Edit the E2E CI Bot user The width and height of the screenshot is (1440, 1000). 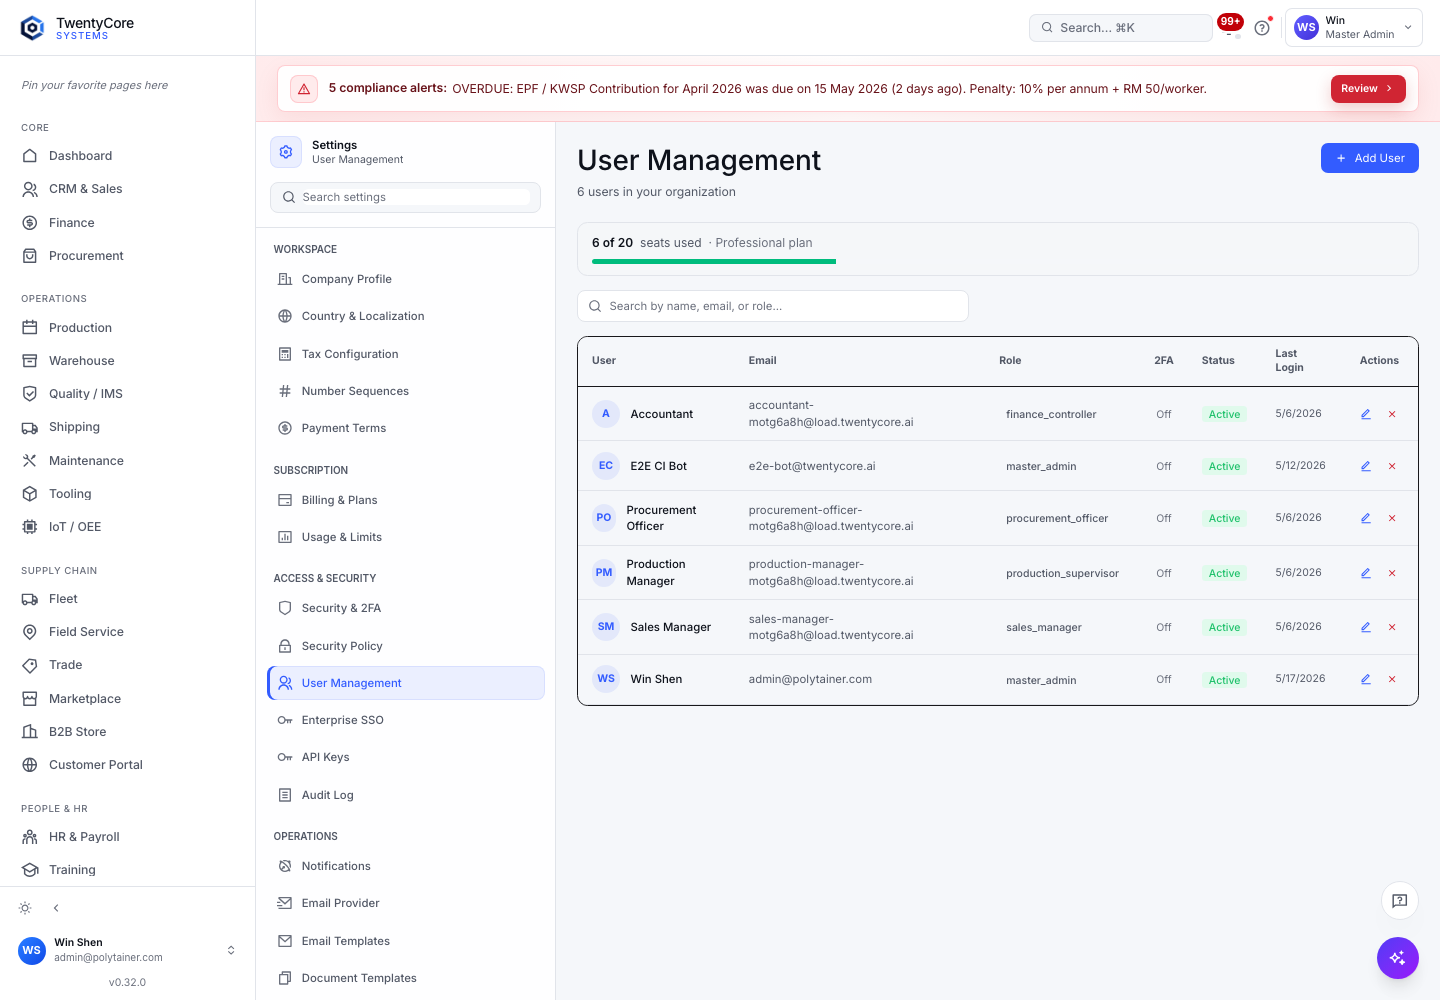click(1365, 466)
